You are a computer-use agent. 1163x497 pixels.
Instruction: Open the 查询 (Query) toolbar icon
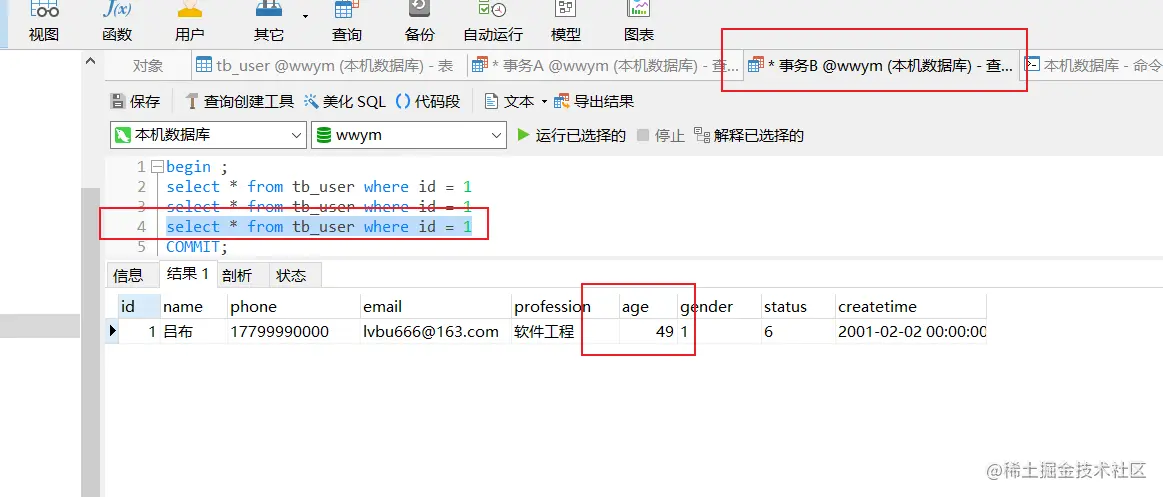click(x=346, y=21)
